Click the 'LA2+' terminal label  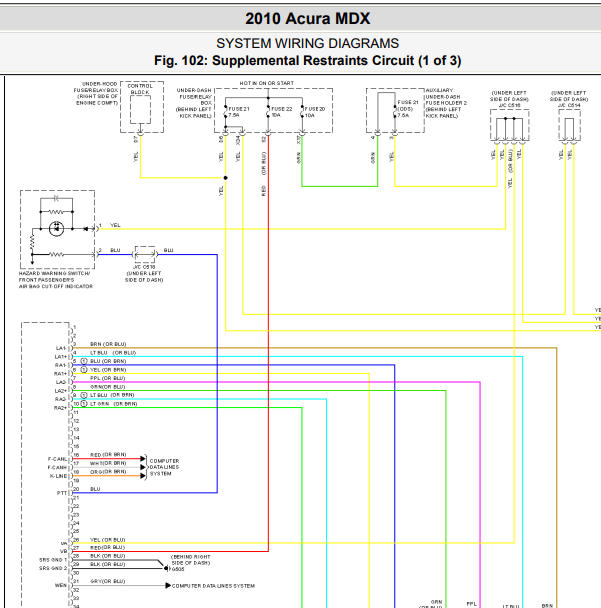[60, 391]
